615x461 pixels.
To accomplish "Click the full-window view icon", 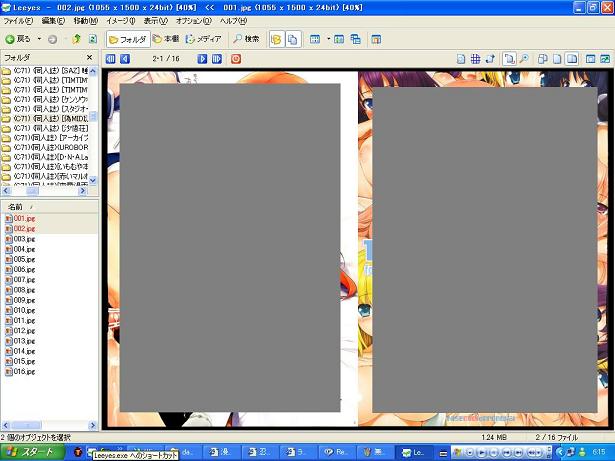I will (x=590, y=59).
